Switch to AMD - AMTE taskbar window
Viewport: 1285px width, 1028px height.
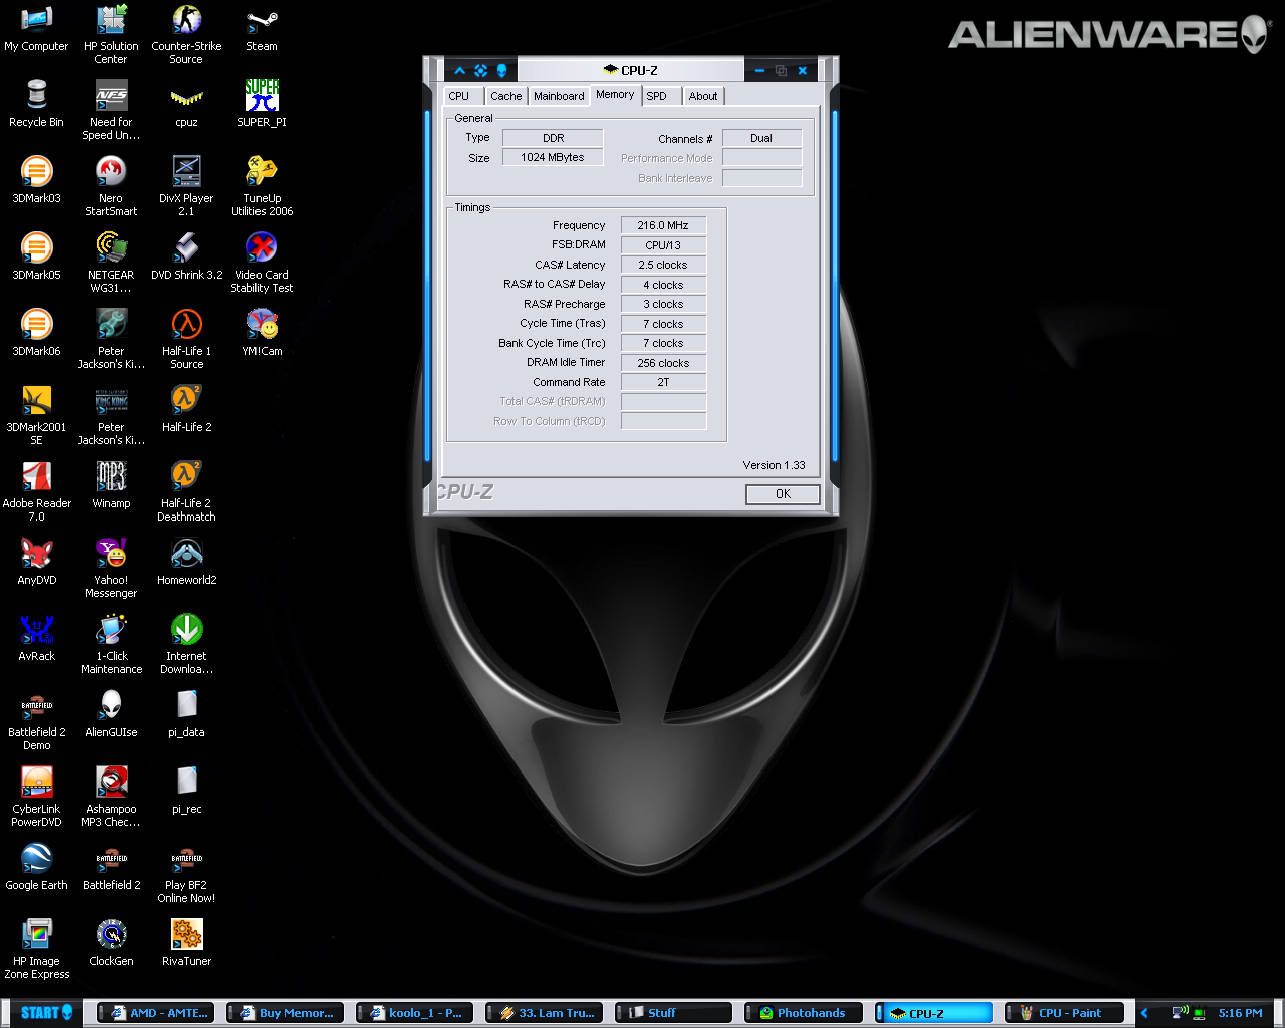158,1013
